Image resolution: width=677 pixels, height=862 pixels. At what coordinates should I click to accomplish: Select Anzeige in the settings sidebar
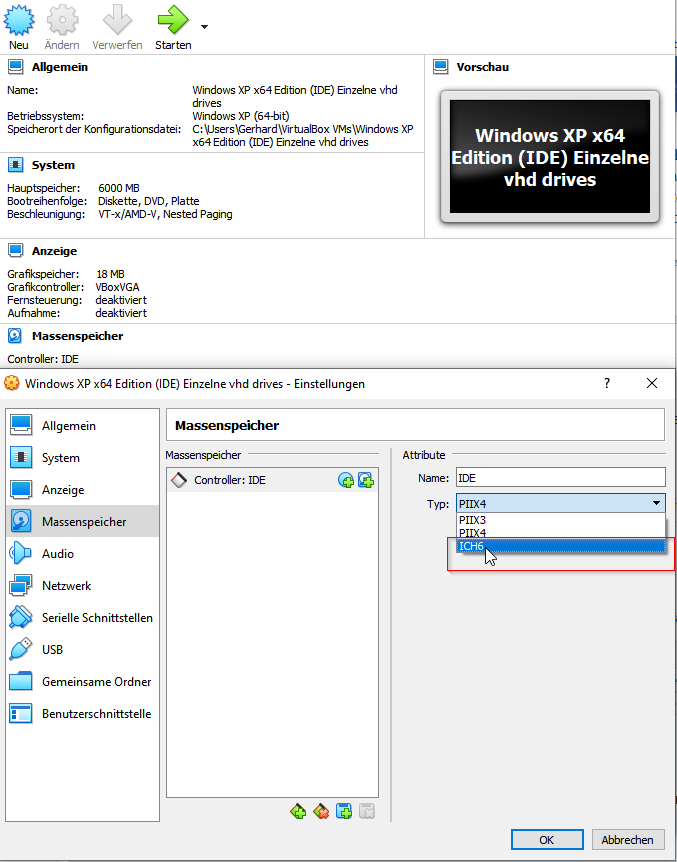(82, 489)
